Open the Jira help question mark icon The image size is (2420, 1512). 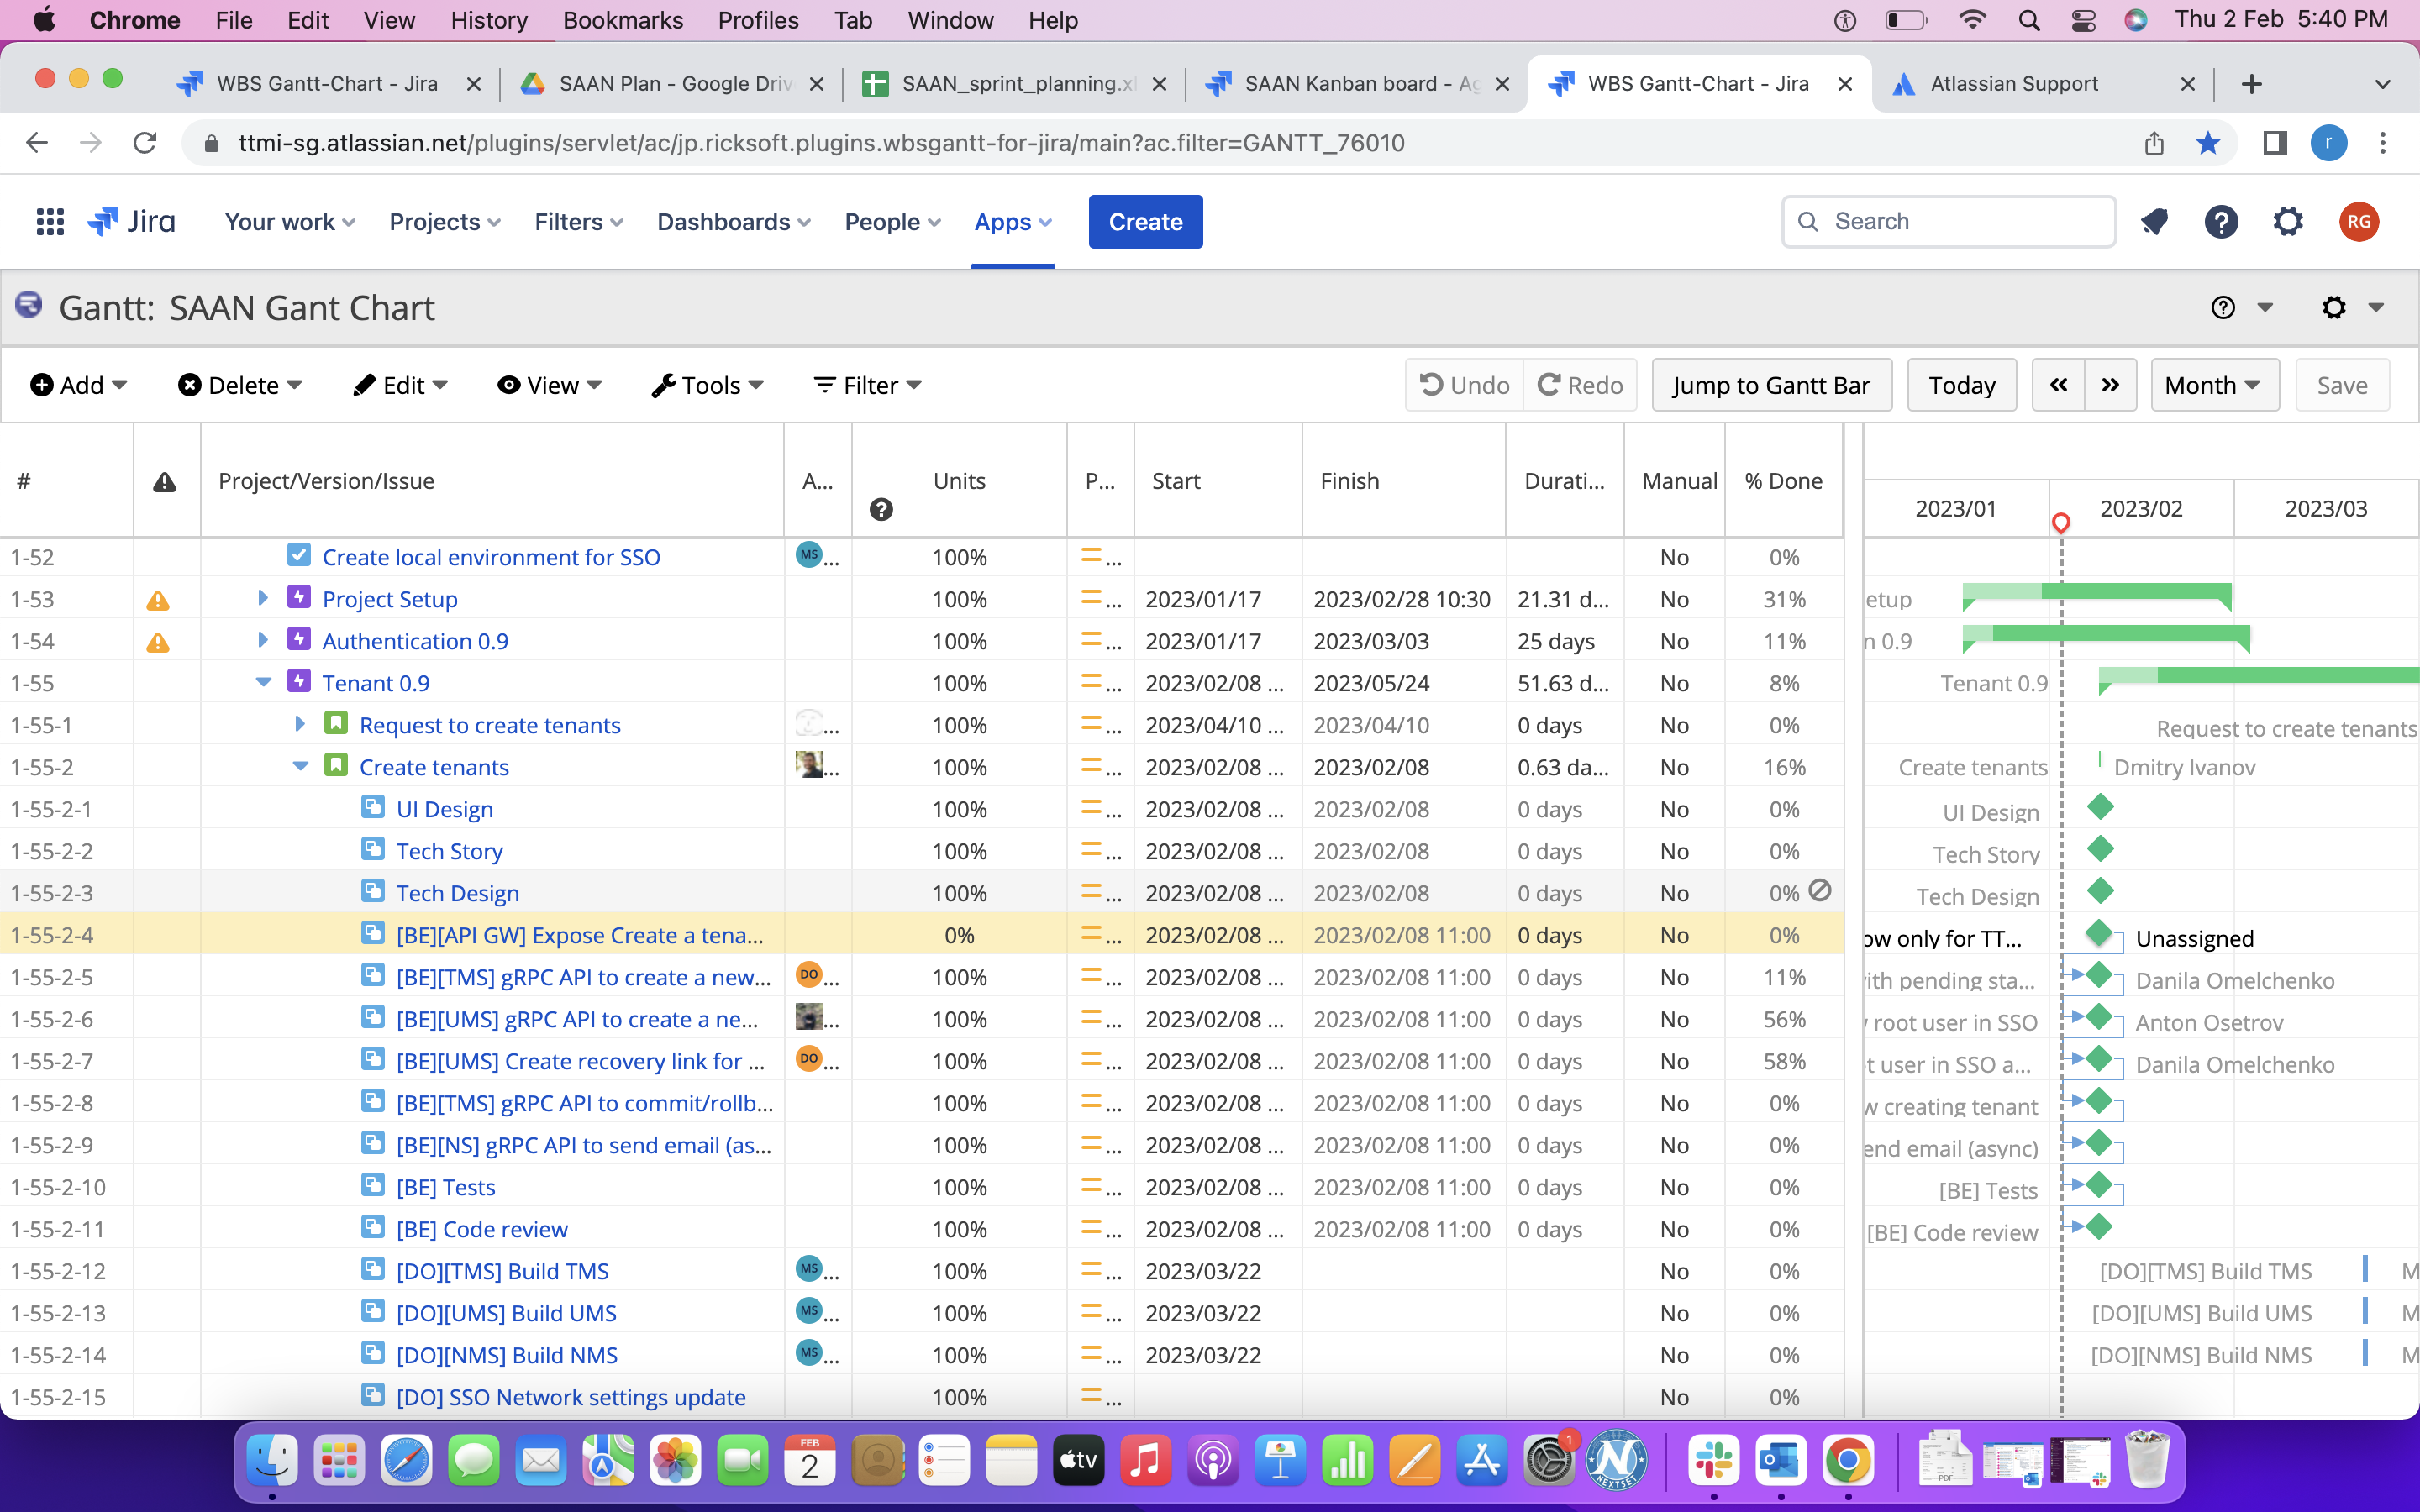2221,222
